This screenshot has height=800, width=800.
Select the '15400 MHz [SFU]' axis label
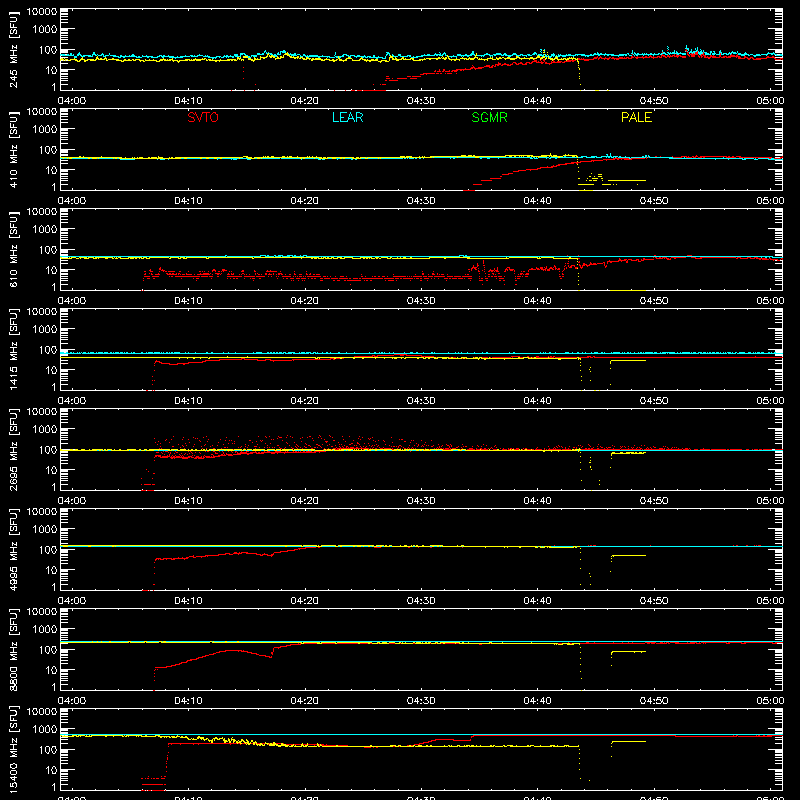(x=13, y=749)
